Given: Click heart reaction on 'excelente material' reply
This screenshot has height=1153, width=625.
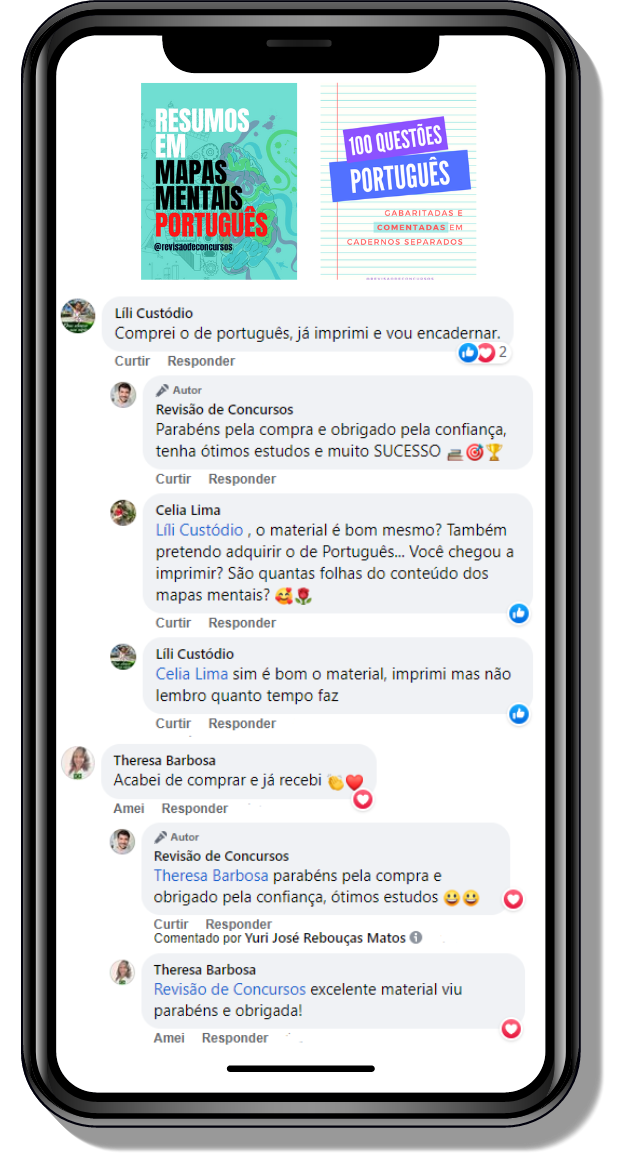Looking at the screenshot, I should coord(511,1029).
